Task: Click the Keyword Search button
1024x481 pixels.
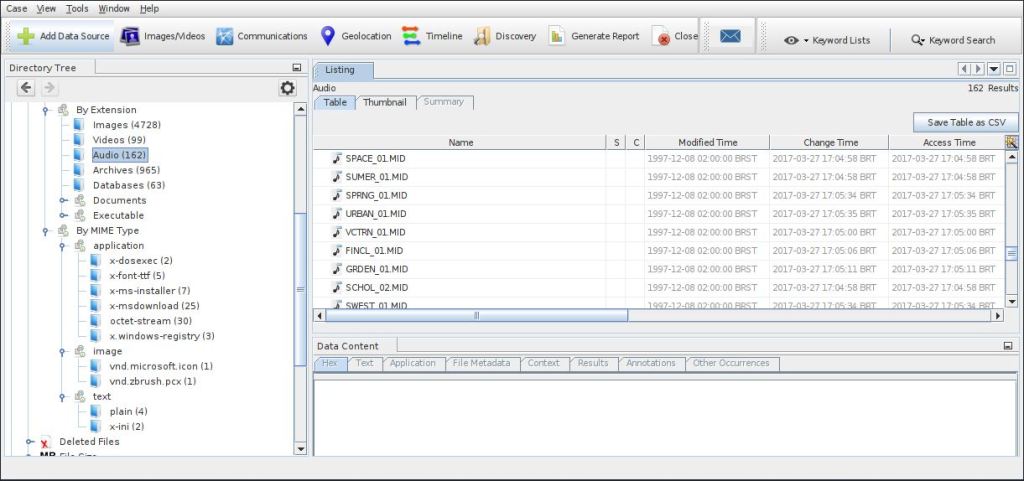Action: click(953, 40)
